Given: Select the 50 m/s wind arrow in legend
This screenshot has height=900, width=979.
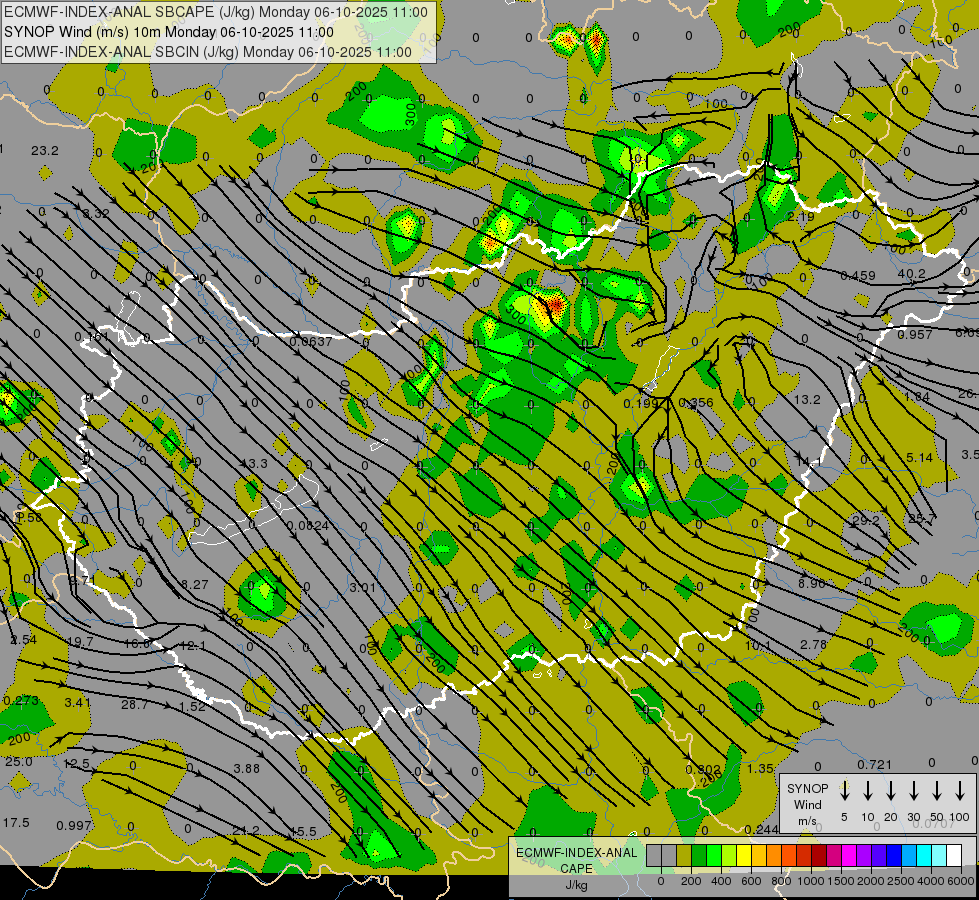Looking at the screenshot, I should click(x=937, y=791).
